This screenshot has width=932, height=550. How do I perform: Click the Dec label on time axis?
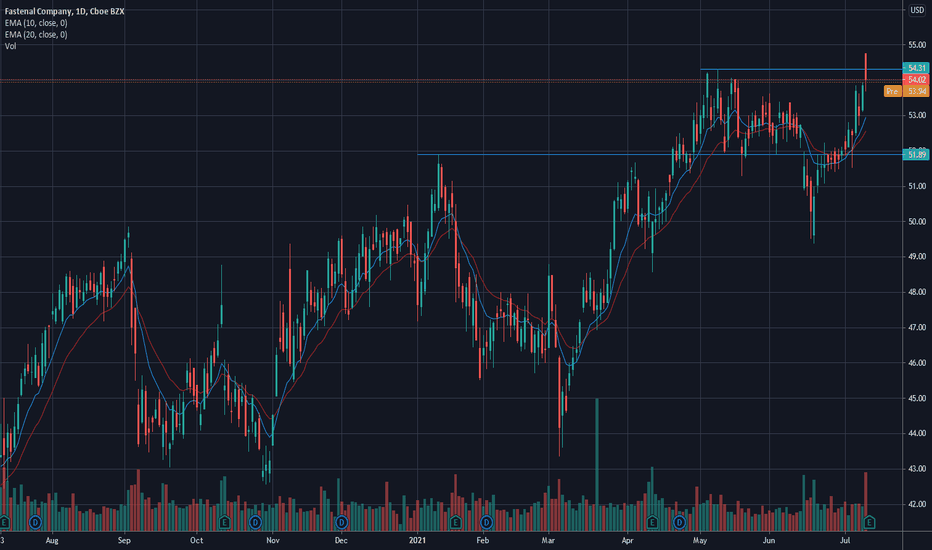pos(341,540)
